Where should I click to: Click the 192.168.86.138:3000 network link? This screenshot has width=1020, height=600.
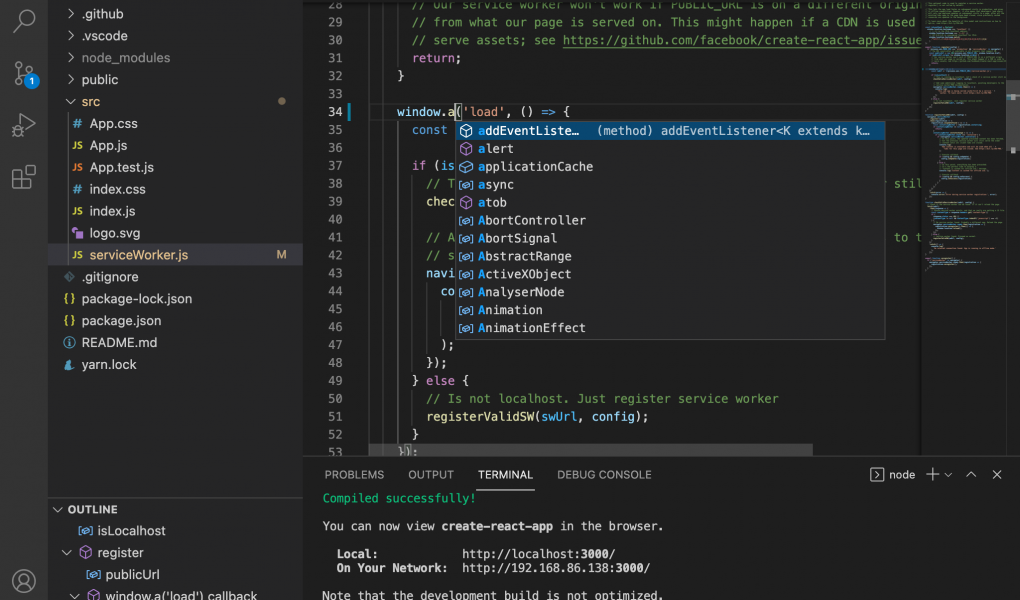[556, 568]
